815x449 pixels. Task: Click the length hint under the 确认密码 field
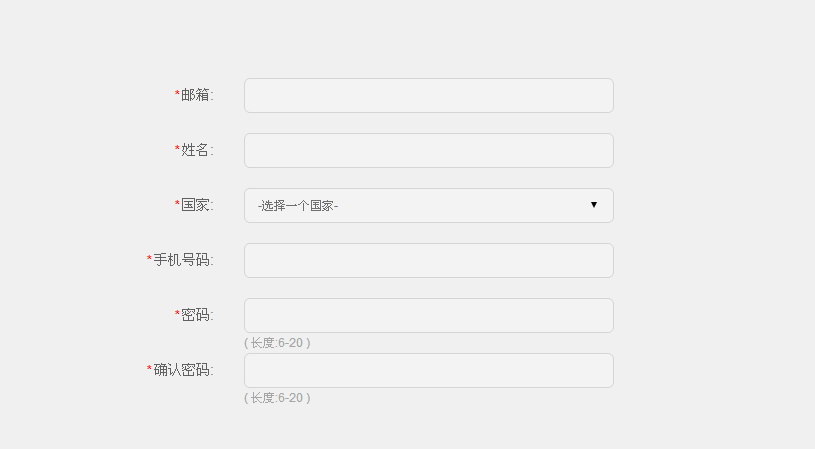(x=277, y=398)
